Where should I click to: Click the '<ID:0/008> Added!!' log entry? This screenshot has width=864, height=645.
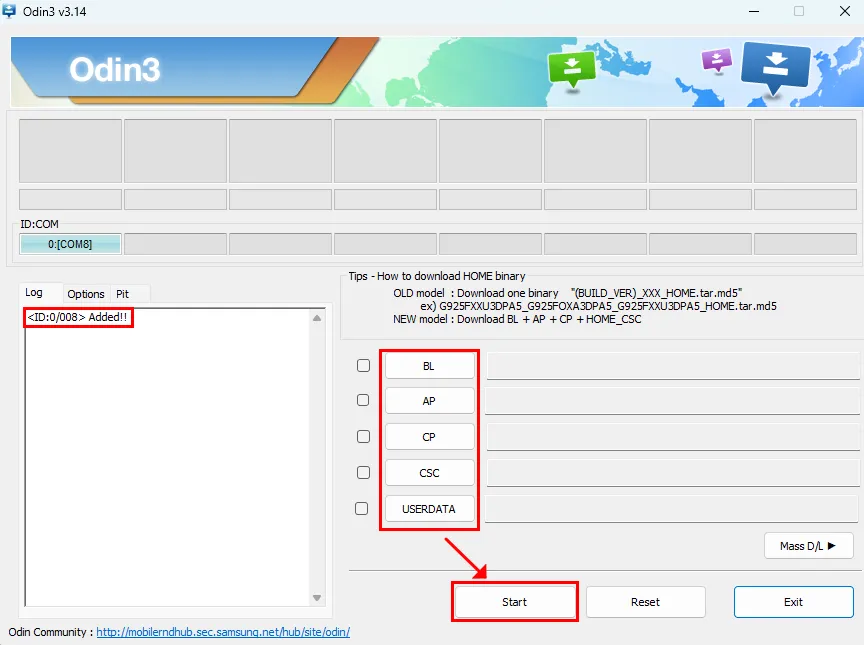77,317
